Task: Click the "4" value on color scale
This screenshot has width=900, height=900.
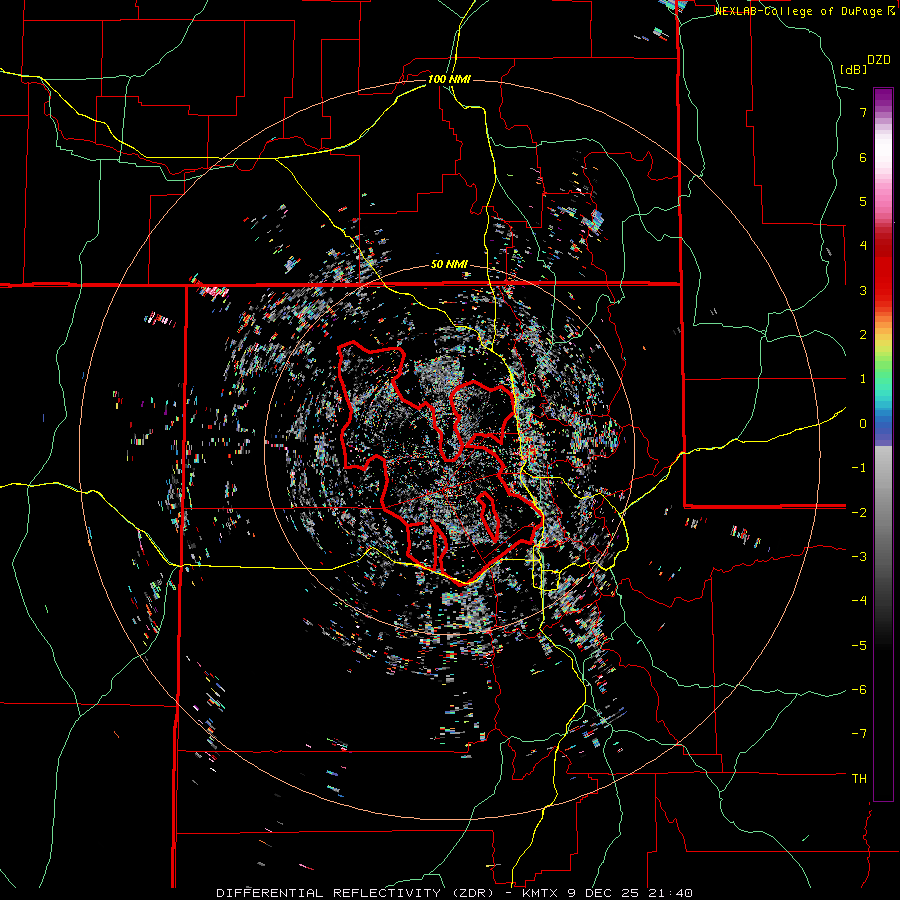Action: [x=863, y=246]
